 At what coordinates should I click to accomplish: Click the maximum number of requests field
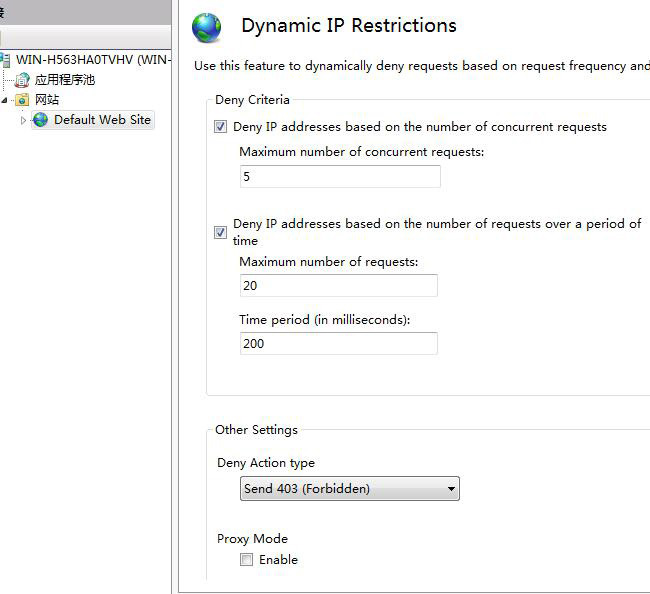(x=338, y=286)
